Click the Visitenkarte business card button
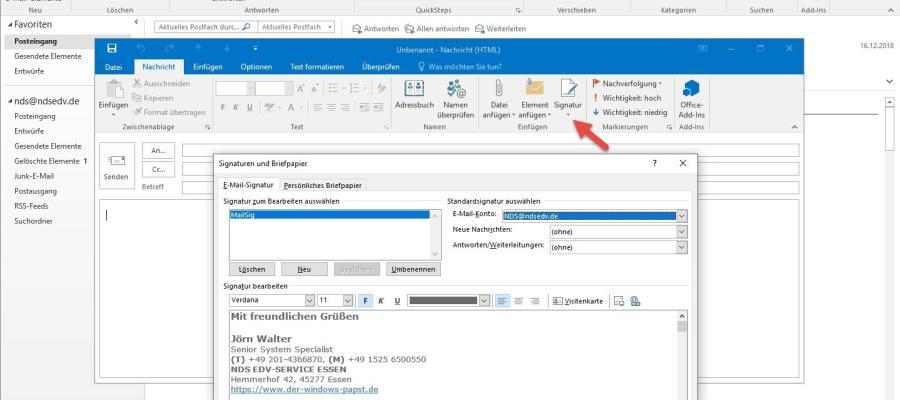The image size is (900, 400). [x=578, y=300]
